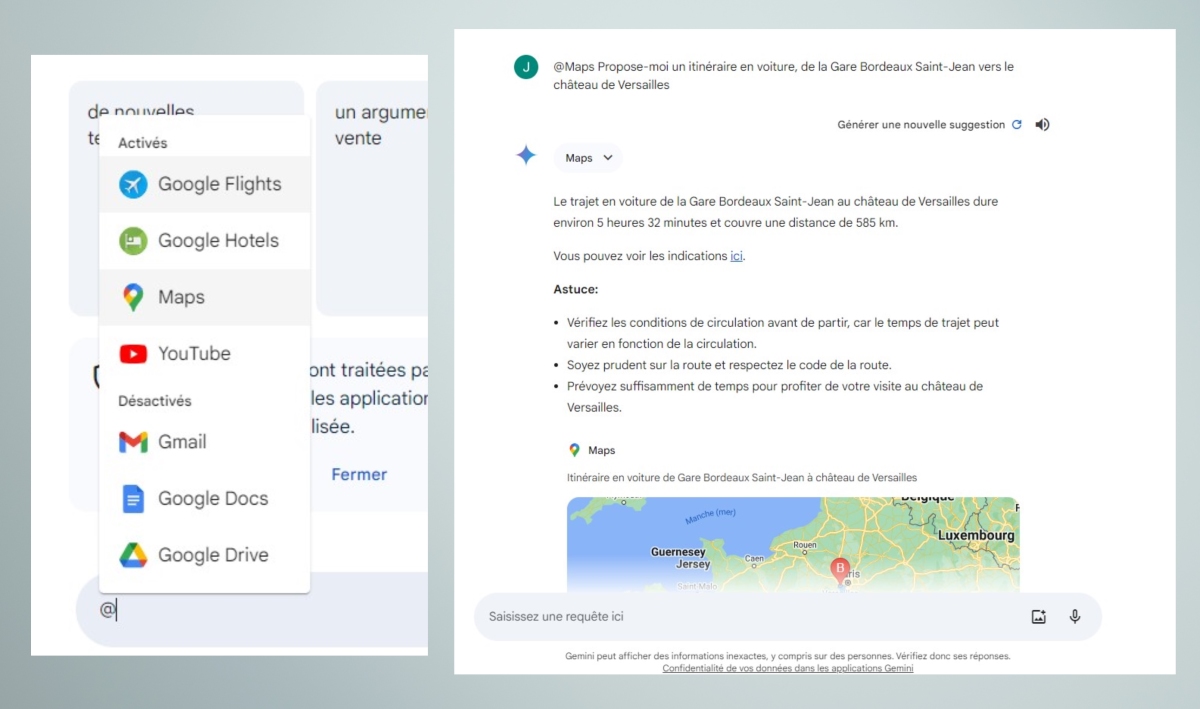Play the response aloud with the speaker icon
1200x709 pixels.
[x=1042, y=125]
